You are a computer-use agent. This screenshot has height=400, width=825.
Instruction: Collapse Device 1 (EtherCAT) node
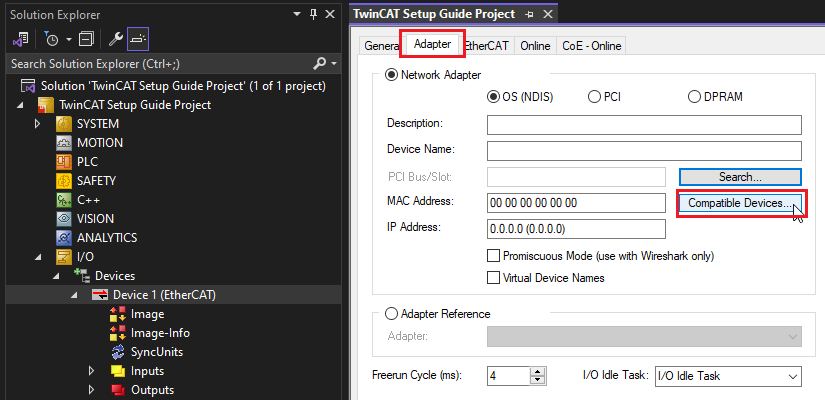[74, 296]
